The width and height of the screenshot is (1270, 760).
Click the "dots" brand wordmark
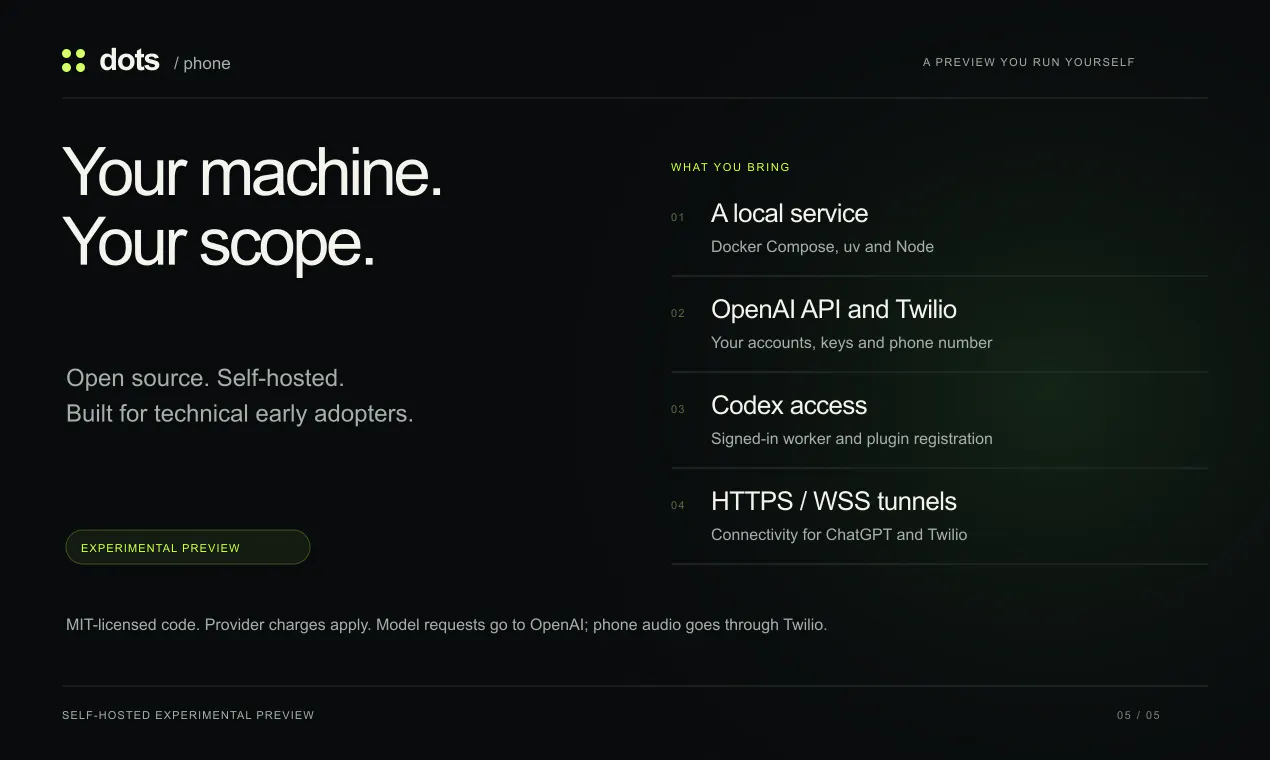[x=129, y=60]
